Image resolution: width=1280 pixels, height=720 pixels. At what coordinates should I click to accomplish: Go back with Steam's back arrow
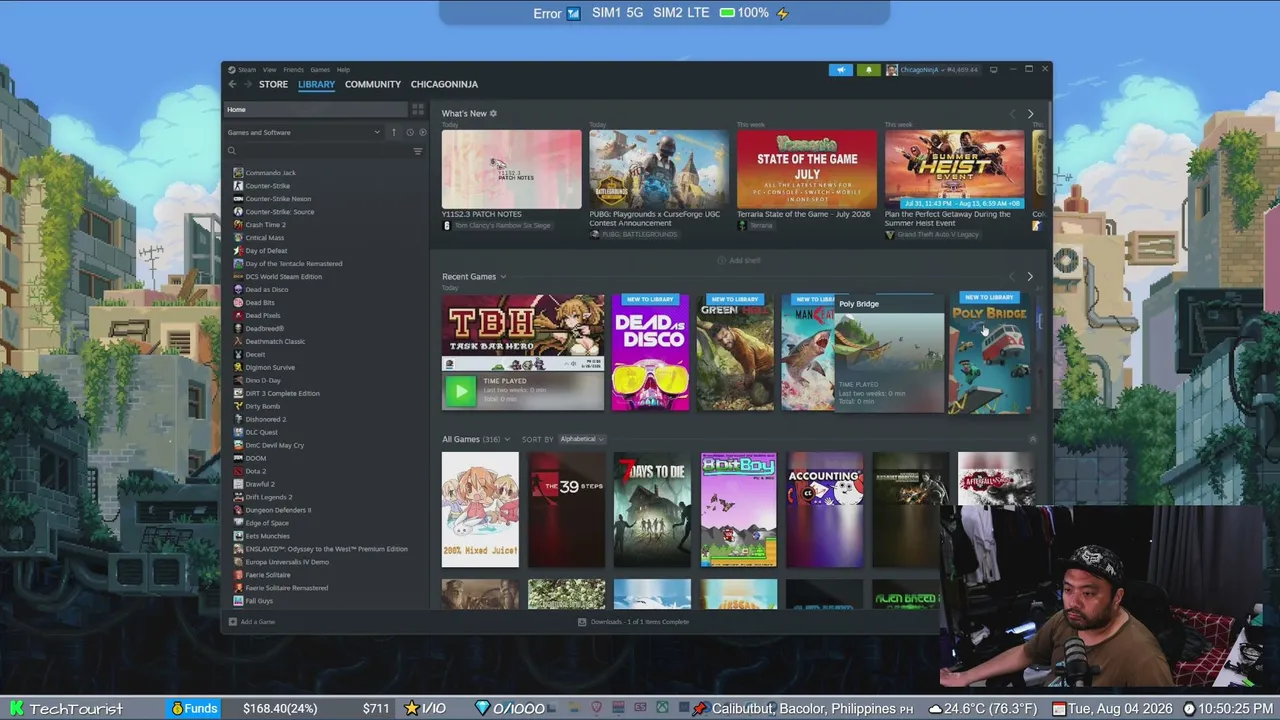pos(232,84)
